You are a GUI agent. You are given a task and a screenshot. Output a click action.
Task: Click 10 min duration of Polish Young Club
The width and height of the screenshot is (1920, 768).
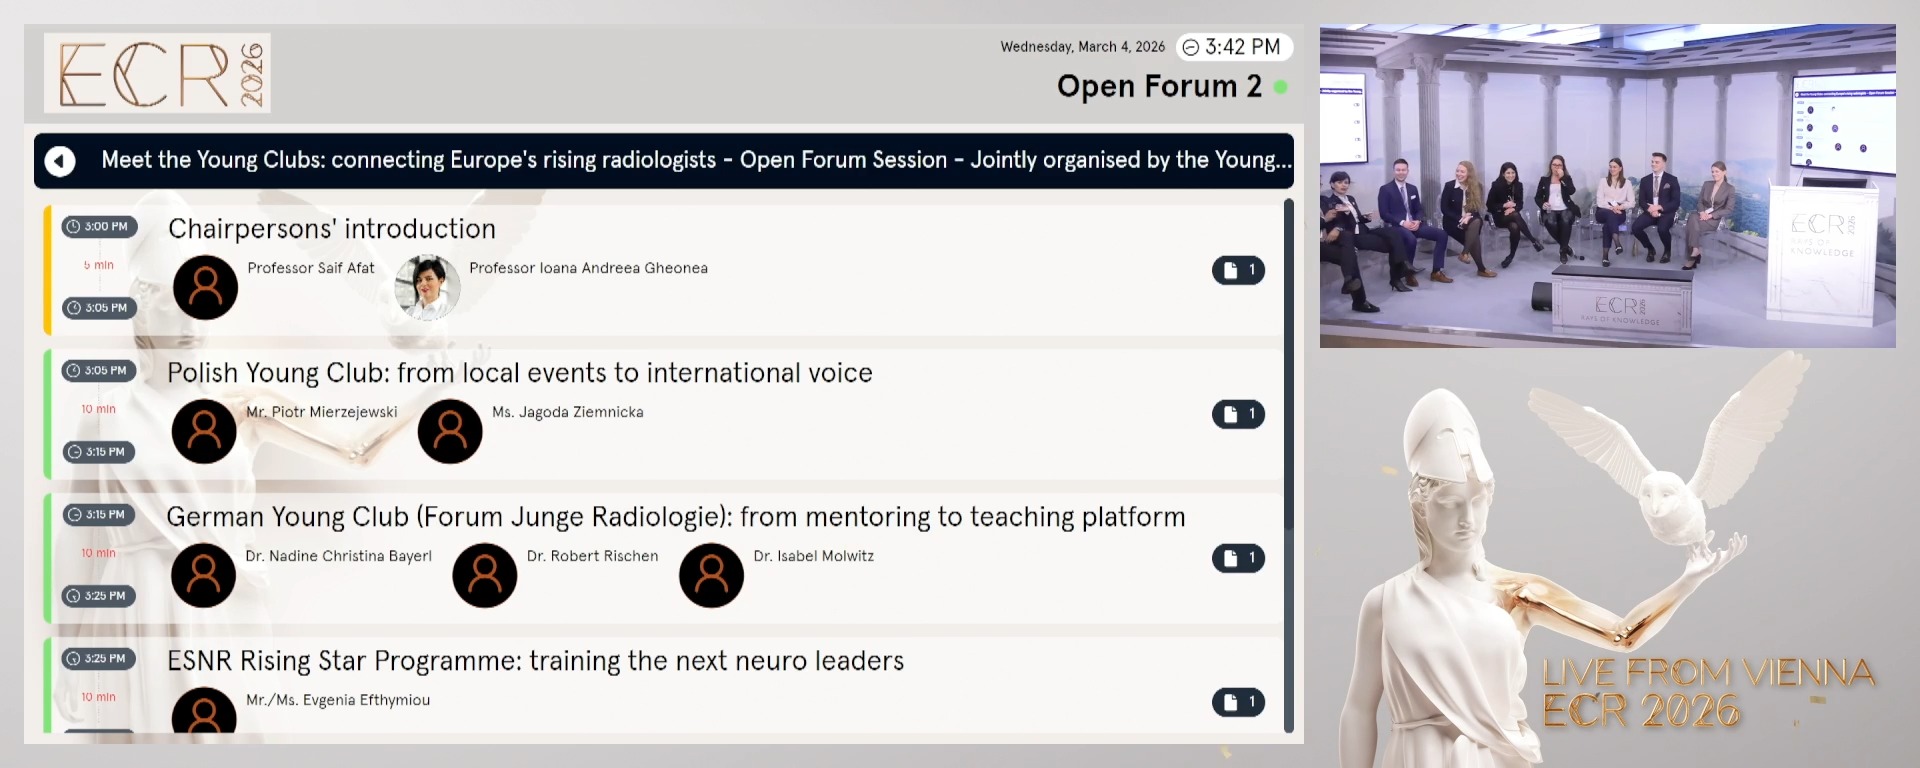(x=99, y=409)
